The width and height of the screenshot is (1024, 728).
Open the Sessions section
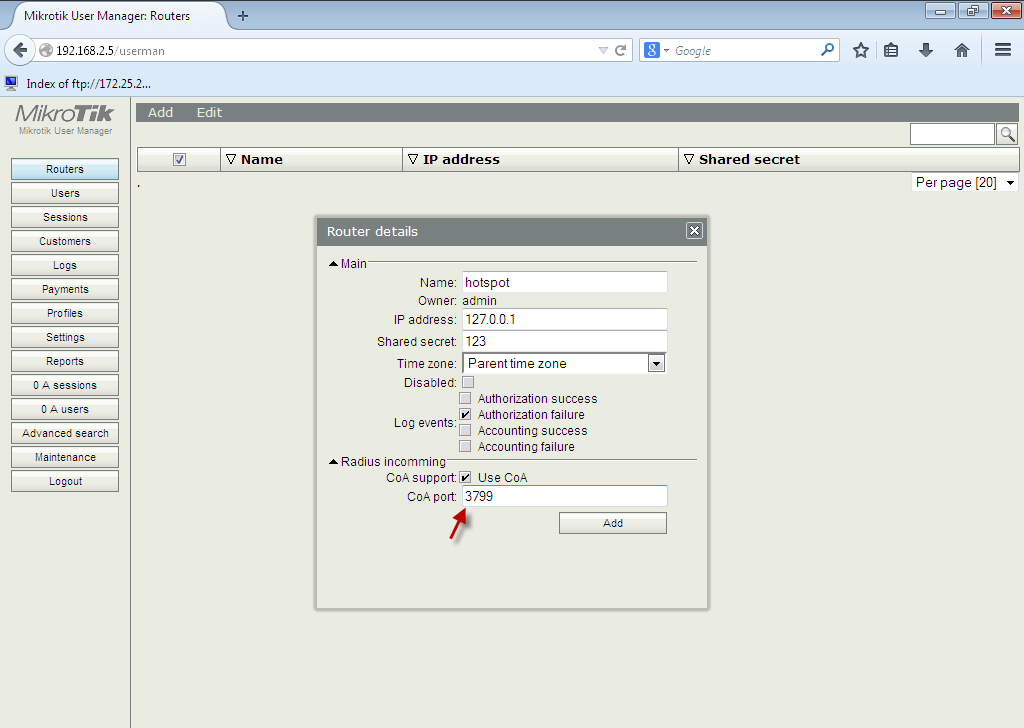[65, 217]
